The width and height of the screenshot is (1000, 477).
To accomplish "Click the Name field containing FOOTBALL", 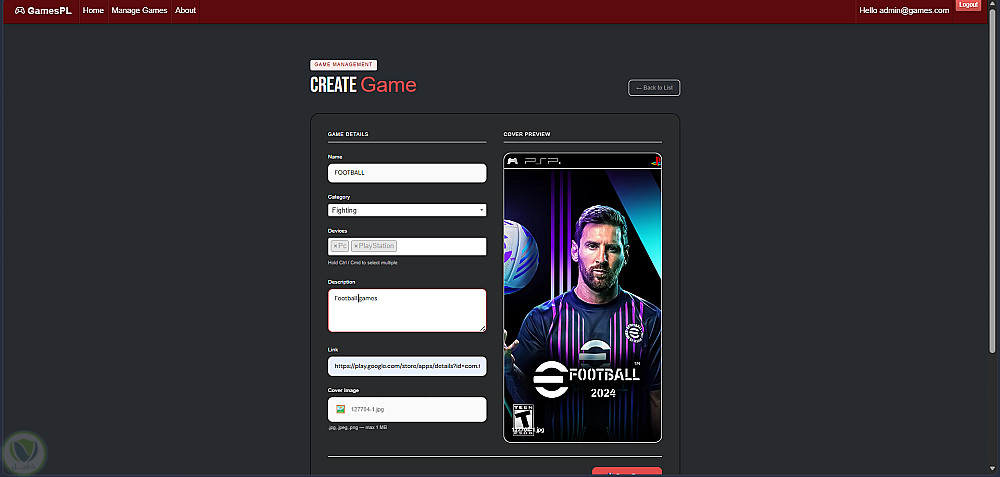I will 407,173.
